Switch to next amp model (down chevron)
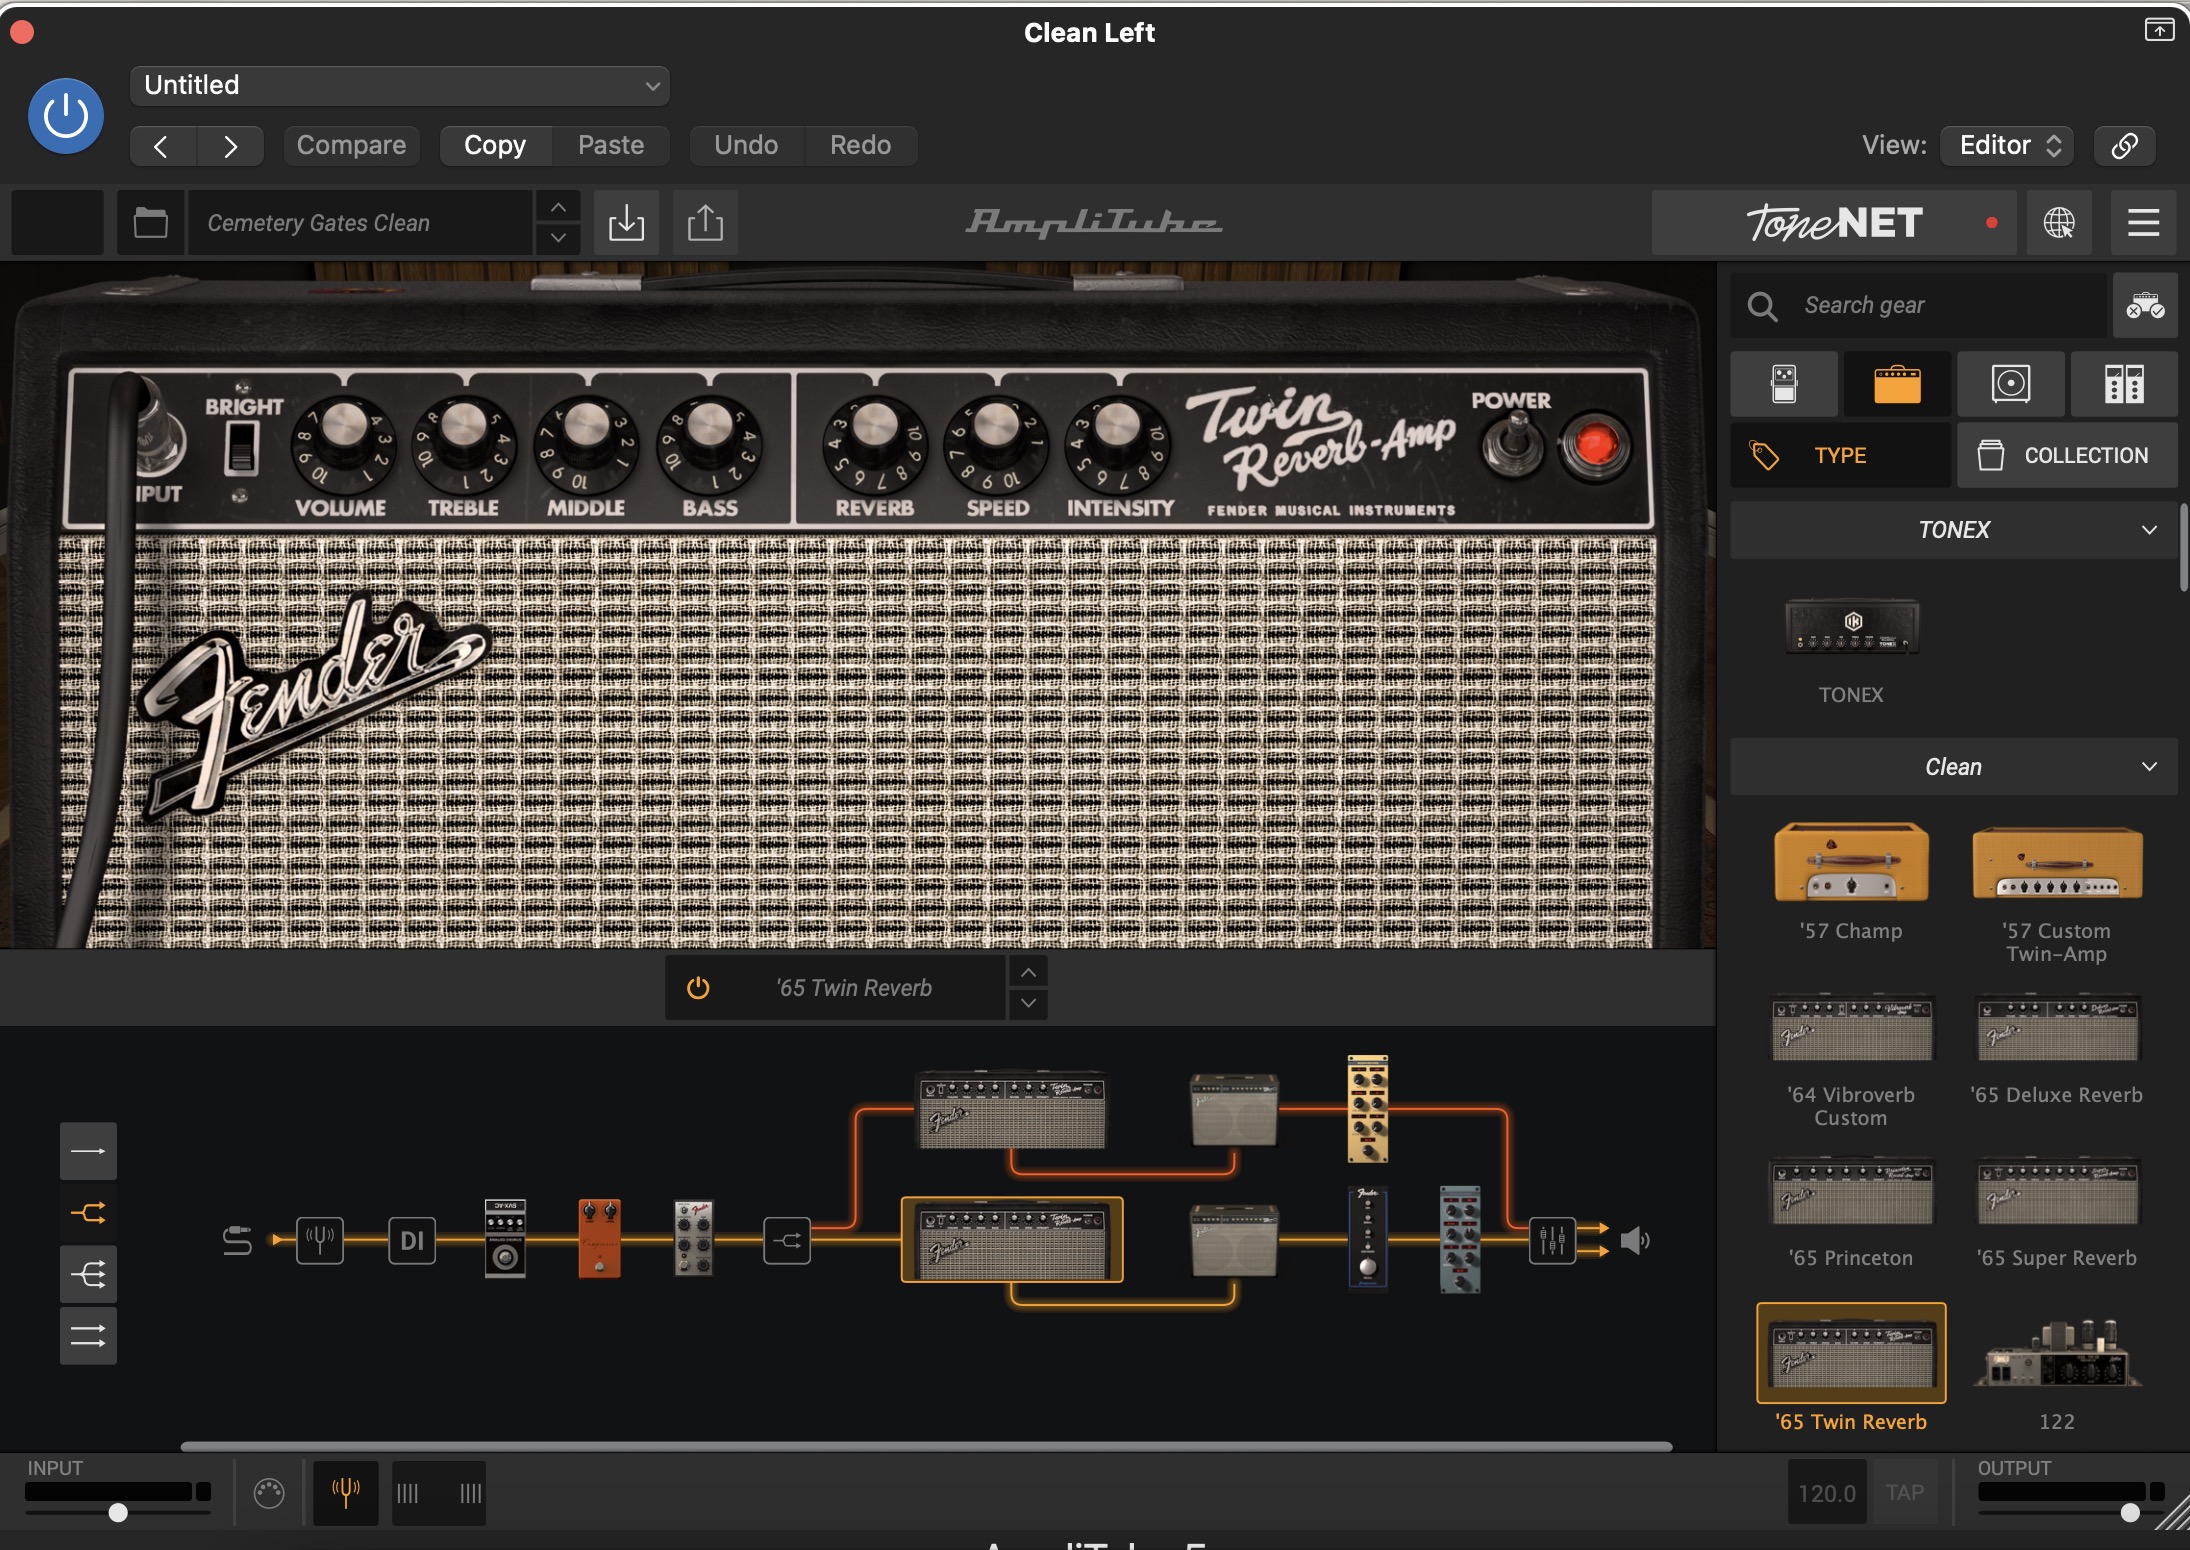This screenshot has height=1550, width=2190. 1028,1003
